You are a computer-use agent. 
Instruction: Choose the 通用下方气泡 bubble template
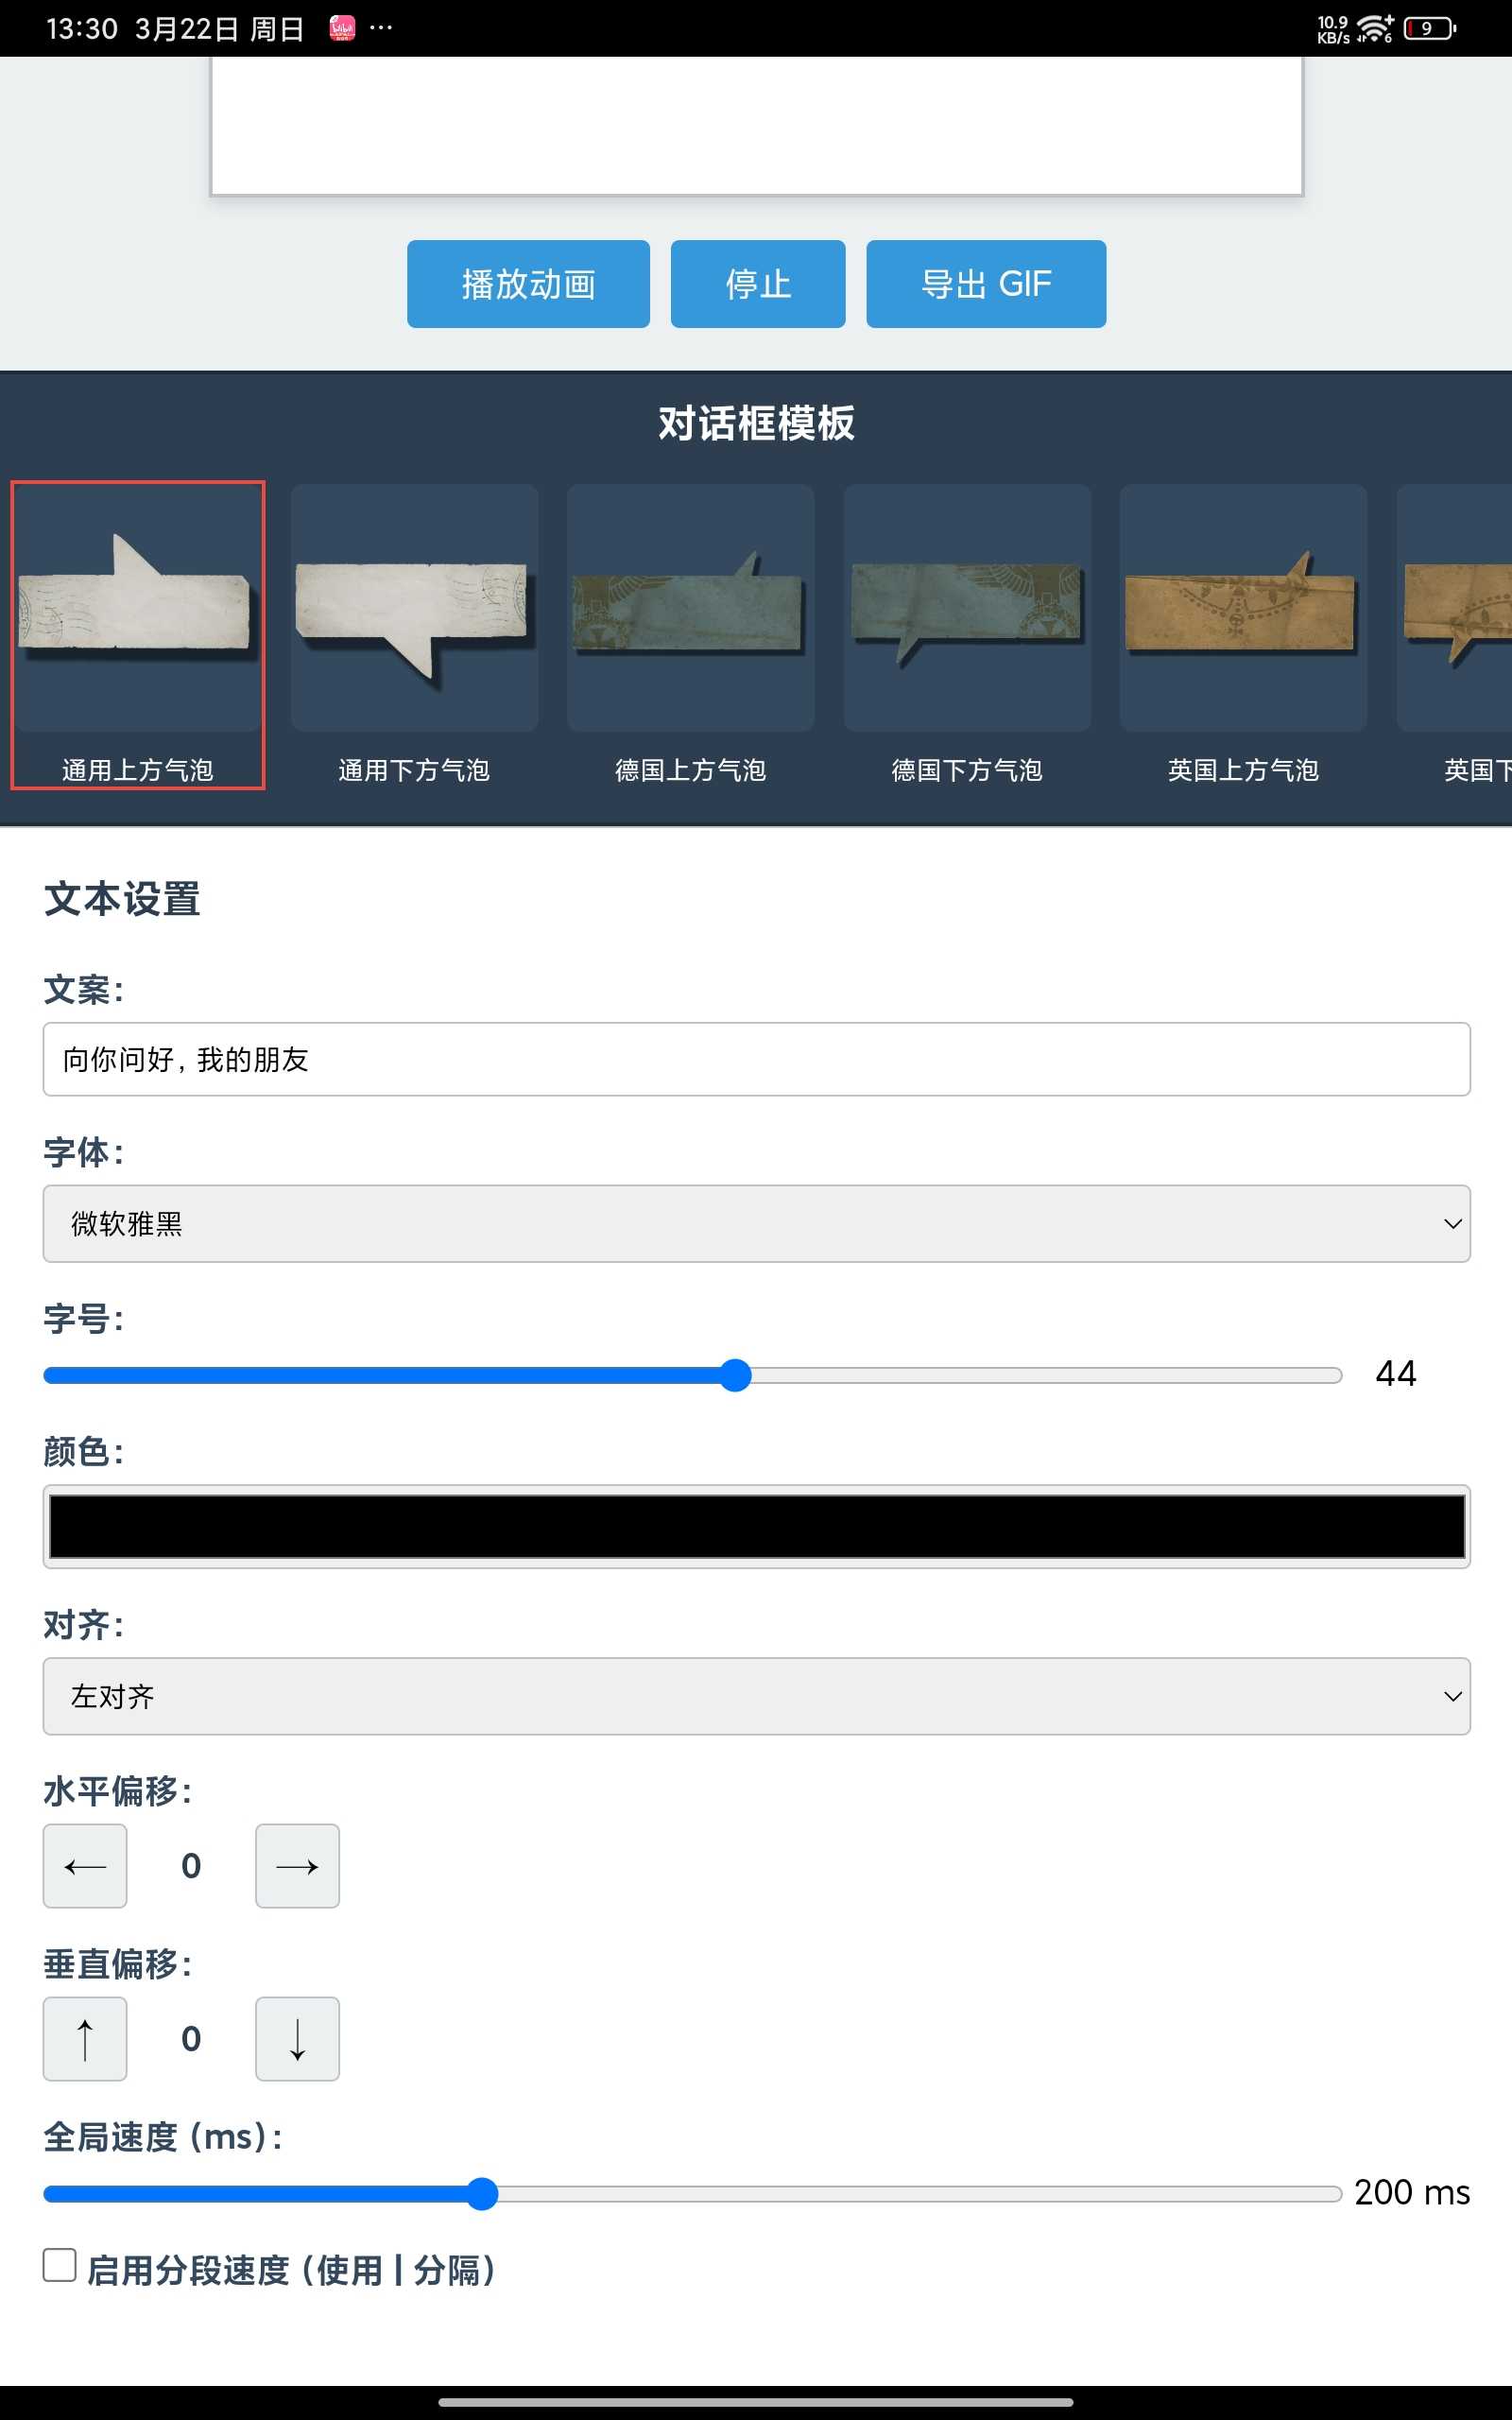[414, 634]
